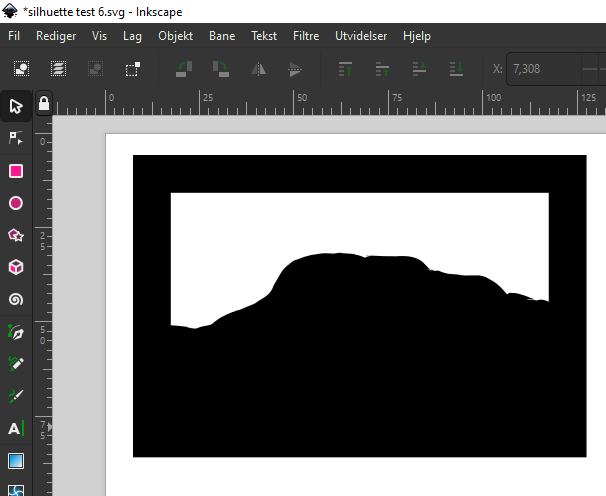
Task: Pick the Pencil freehand tool
Action: (x=16, y=363)
